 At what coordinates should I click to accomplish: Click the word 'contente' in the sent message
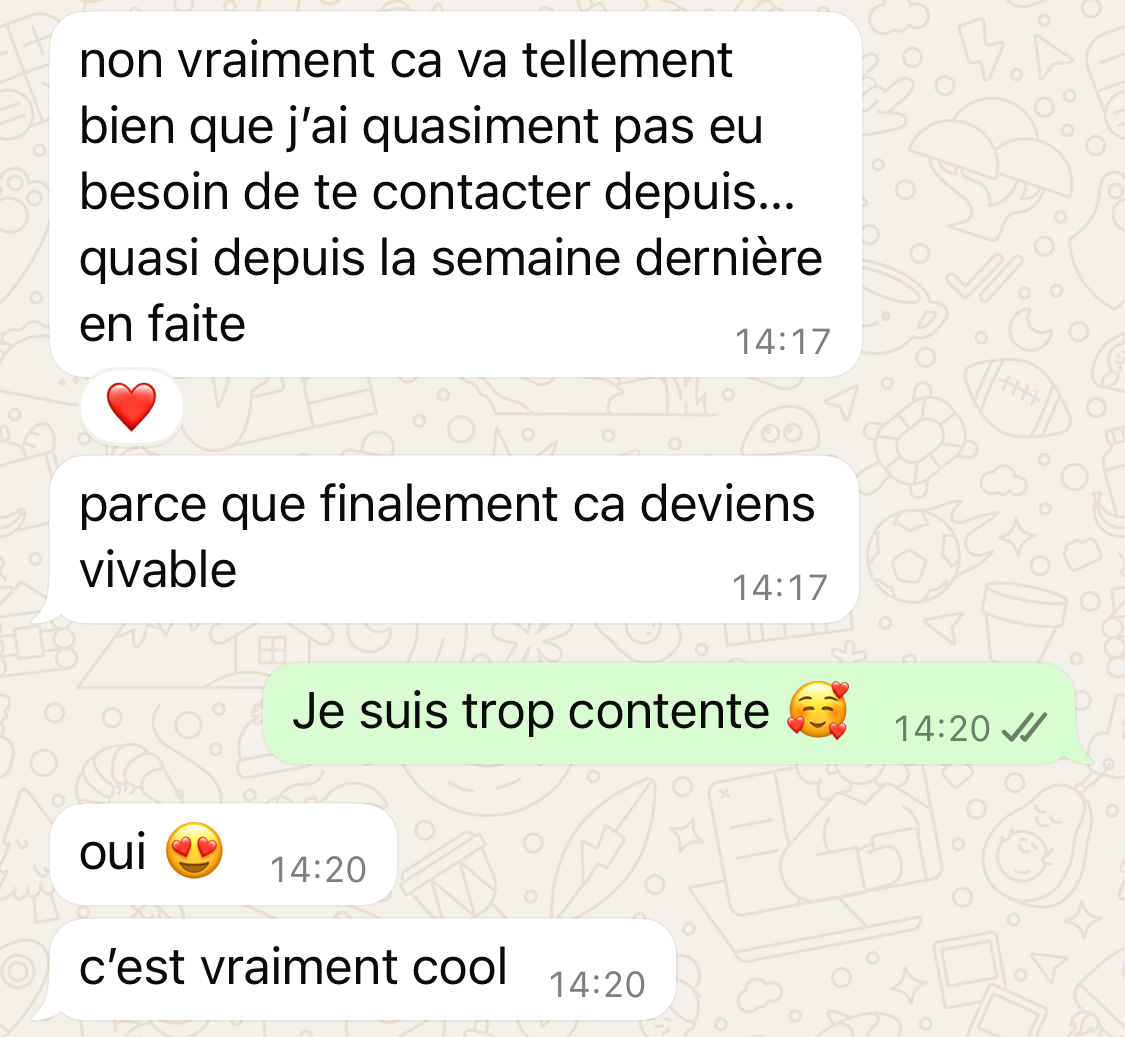(x=669, y=712)
